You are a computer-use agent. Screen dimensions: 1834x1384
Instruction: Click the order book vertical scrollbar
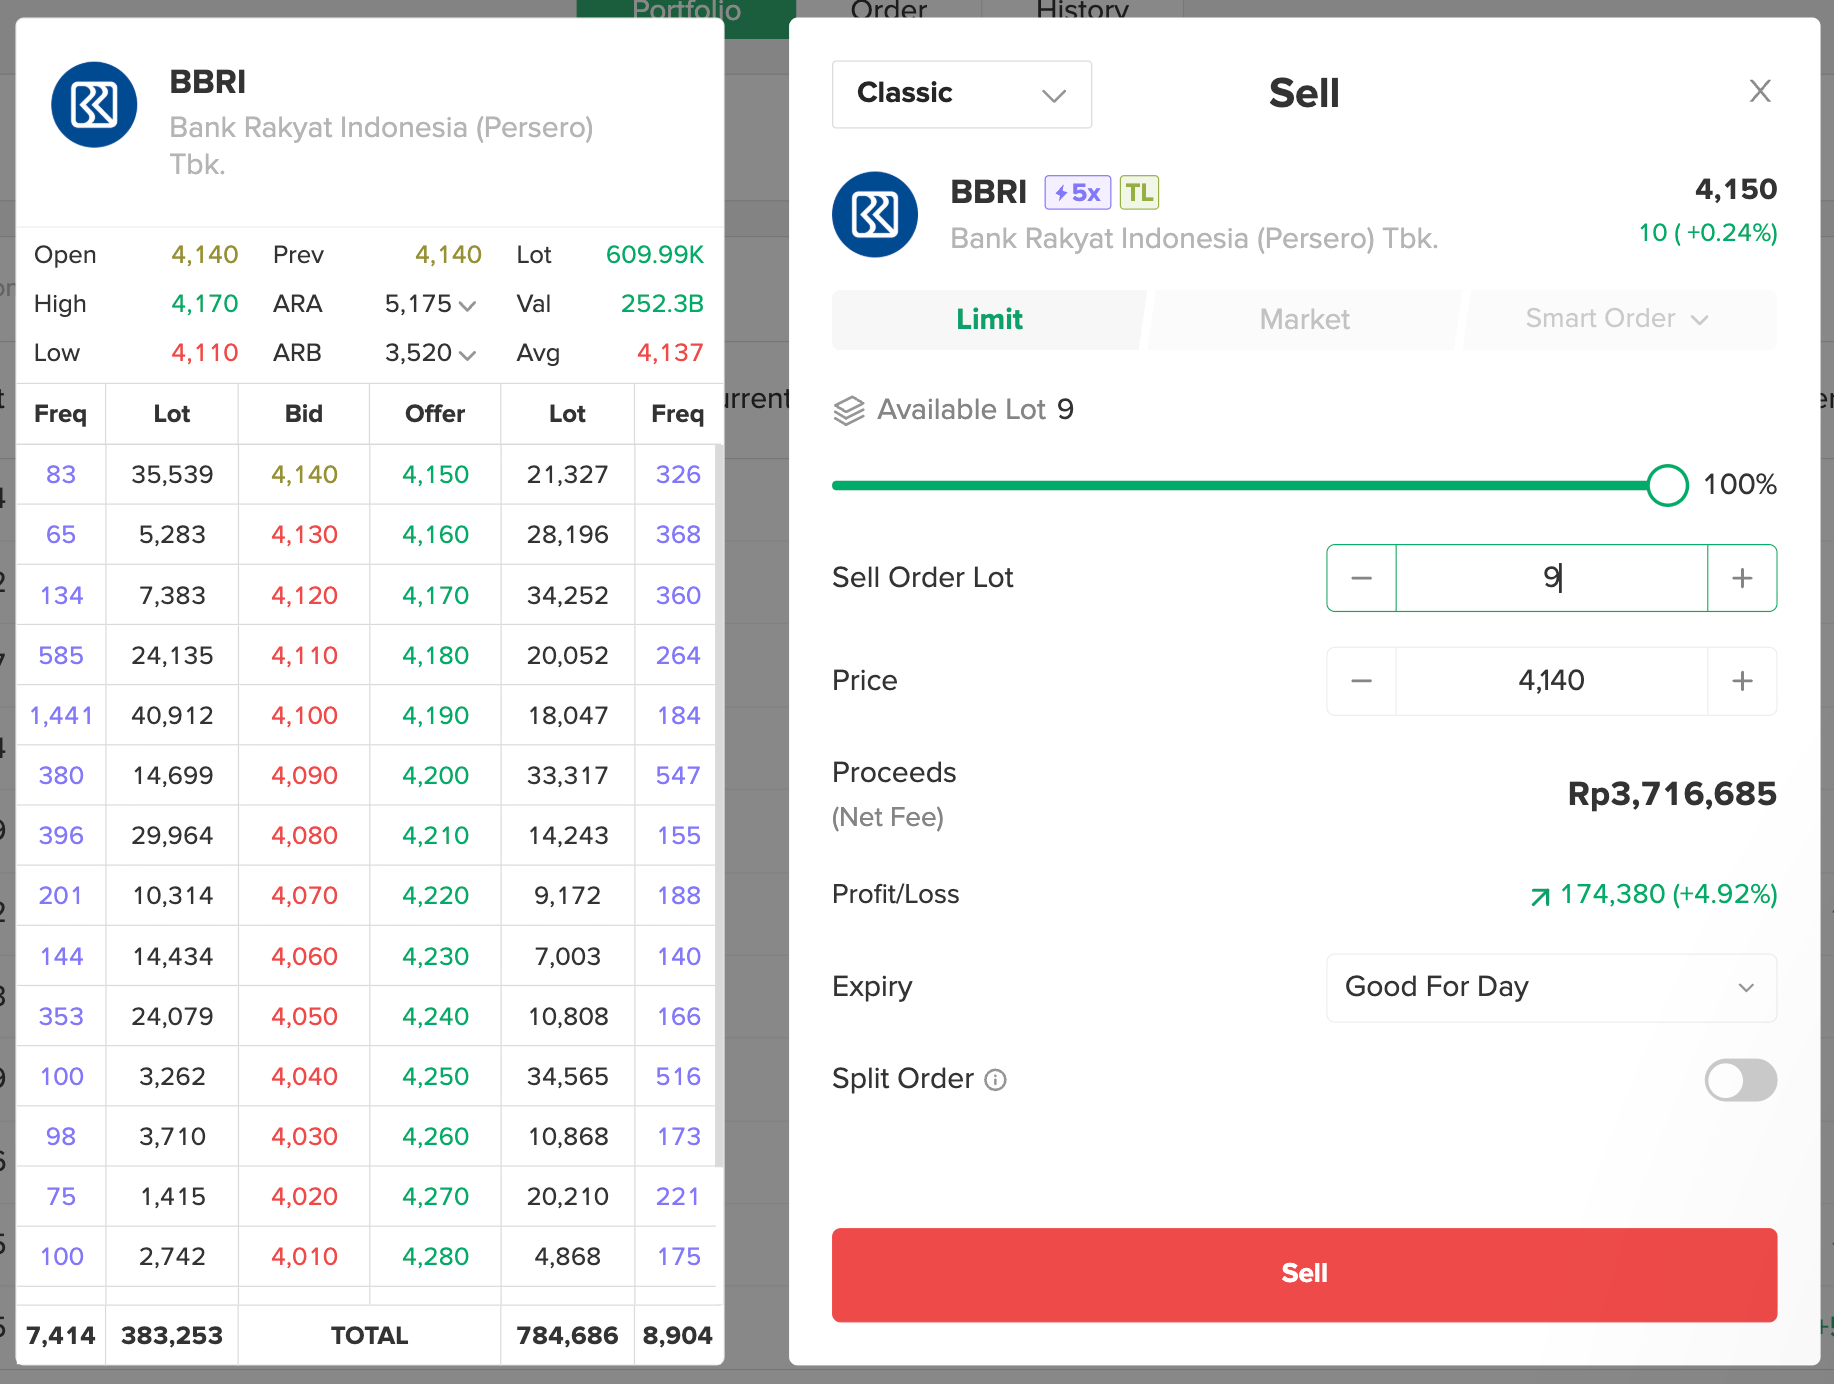point(719,805)
